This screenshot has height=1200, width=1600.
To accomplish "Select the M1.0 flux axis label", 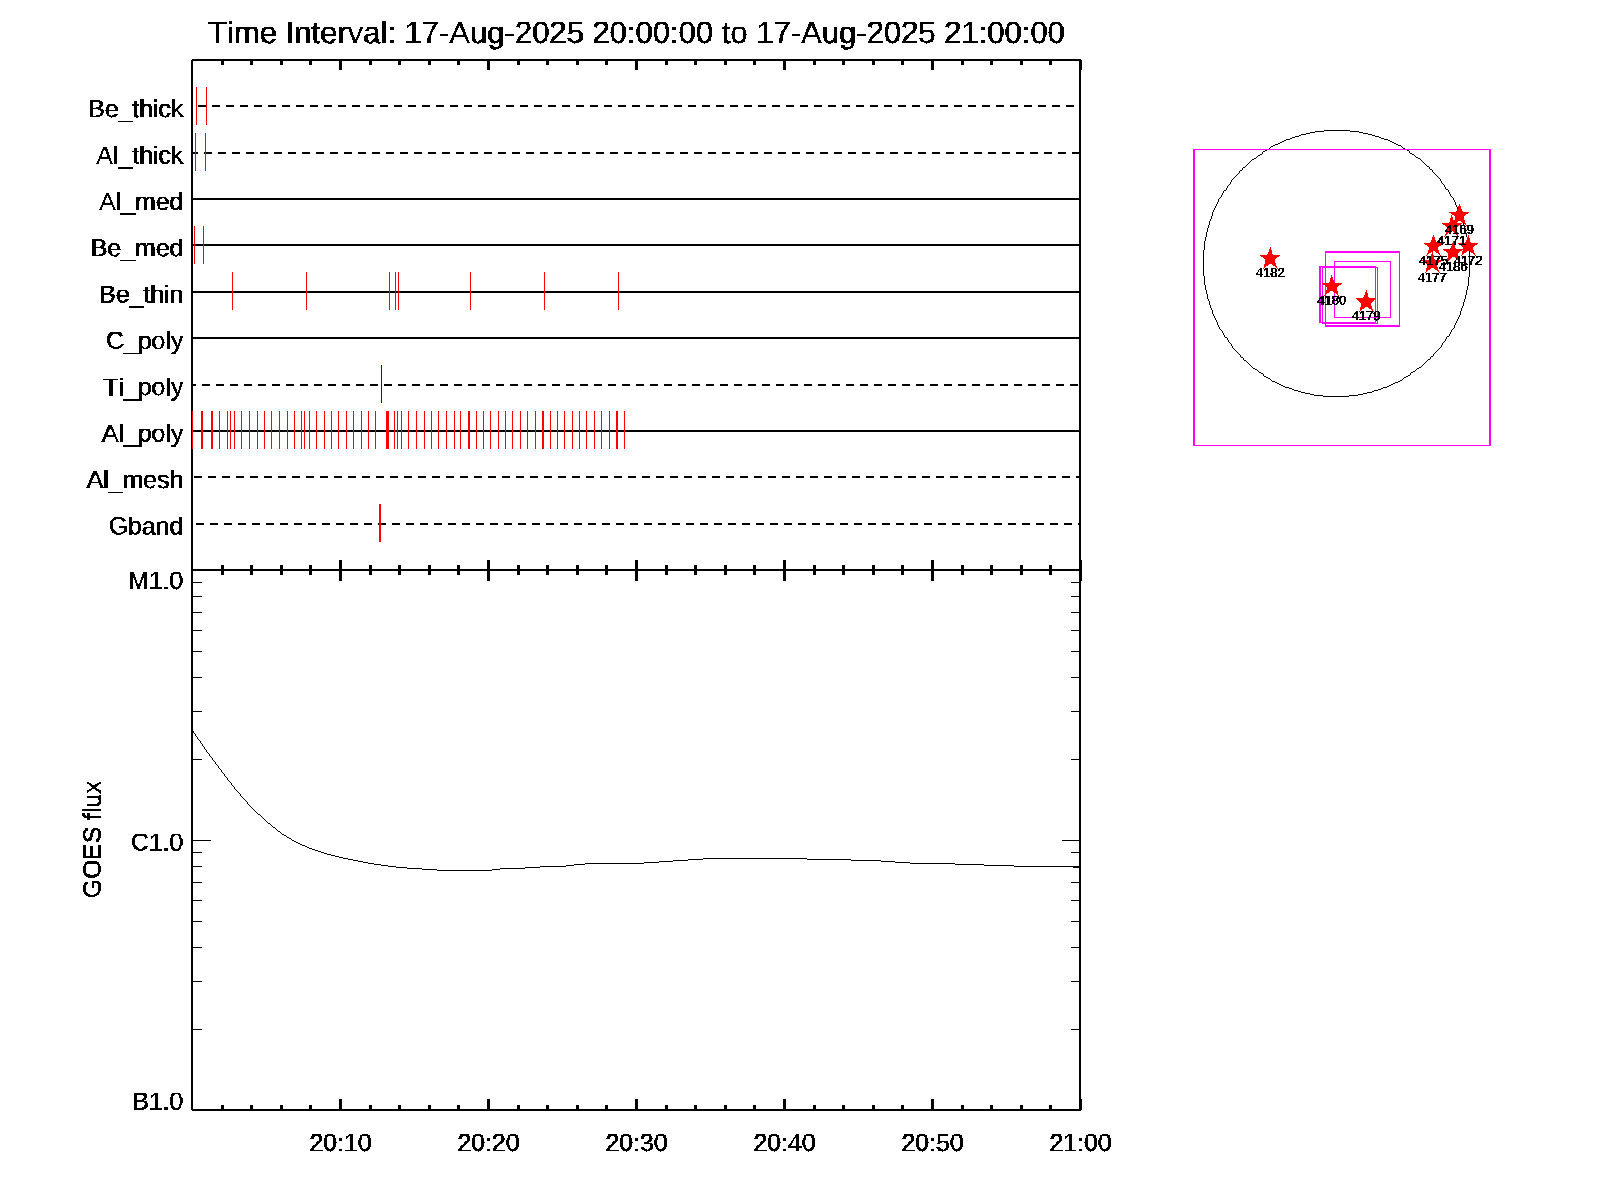I will click(156, 581).
